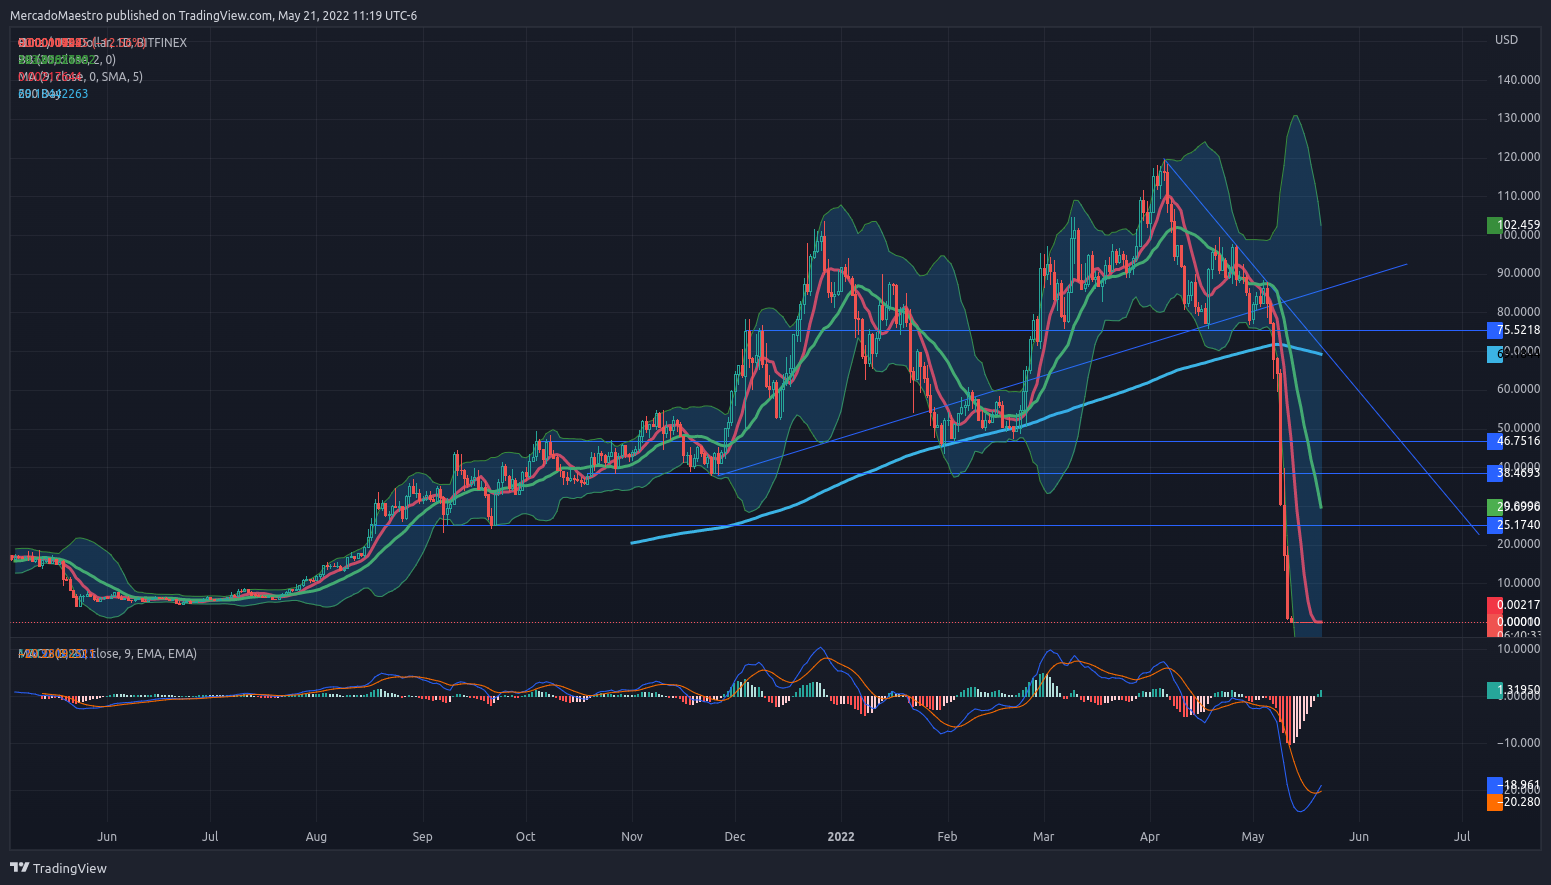This screenshot has width=1551, height=885.
Task: Click the TradingView logo in the footer
Action: coord(59,868)
